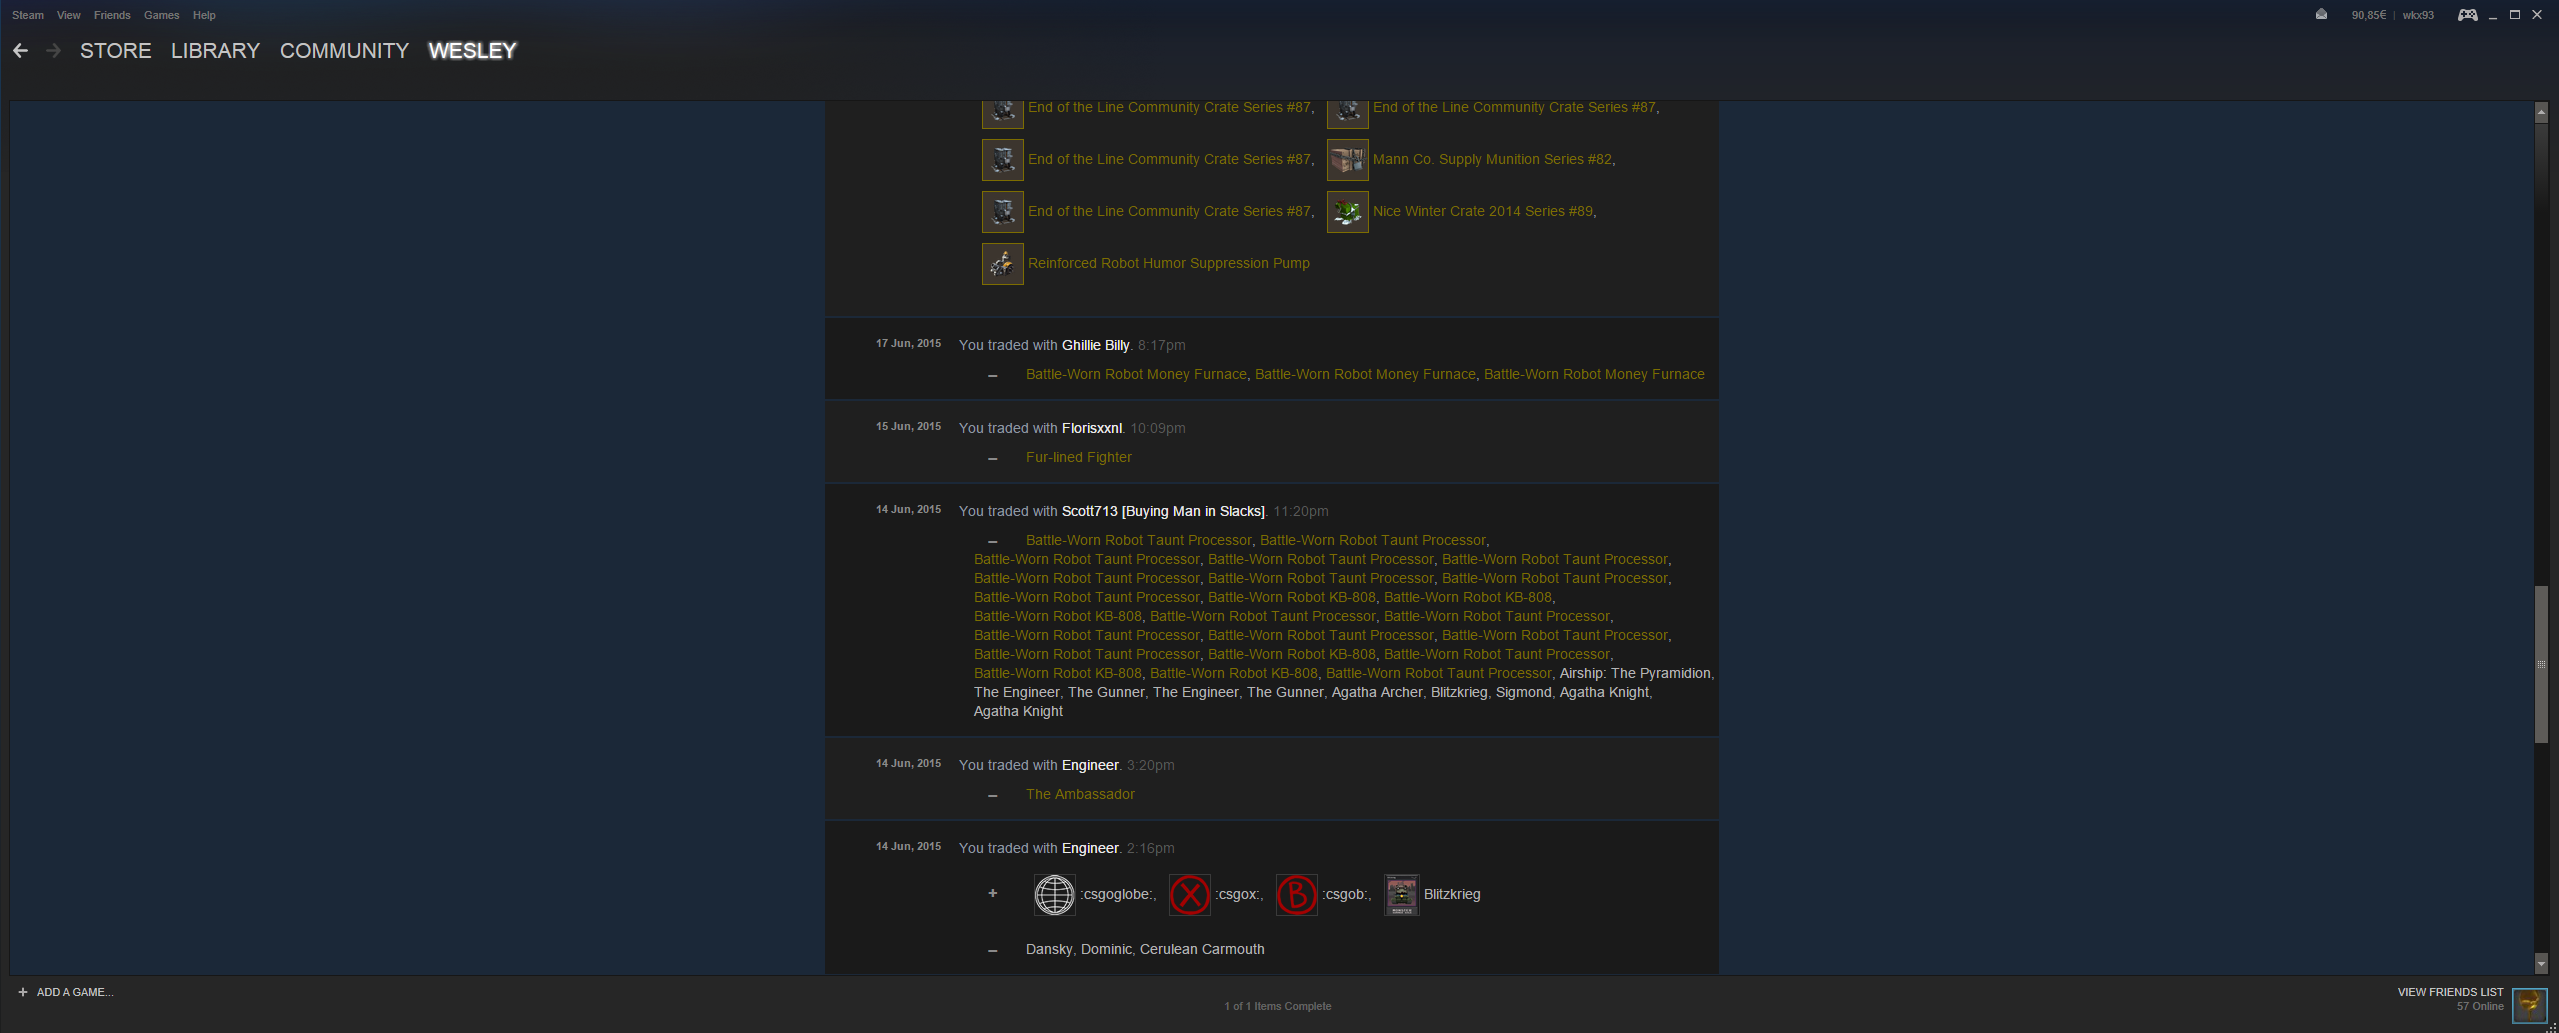
Task: Open Big Picture mode controller icon
Action: click(2468, 15)
